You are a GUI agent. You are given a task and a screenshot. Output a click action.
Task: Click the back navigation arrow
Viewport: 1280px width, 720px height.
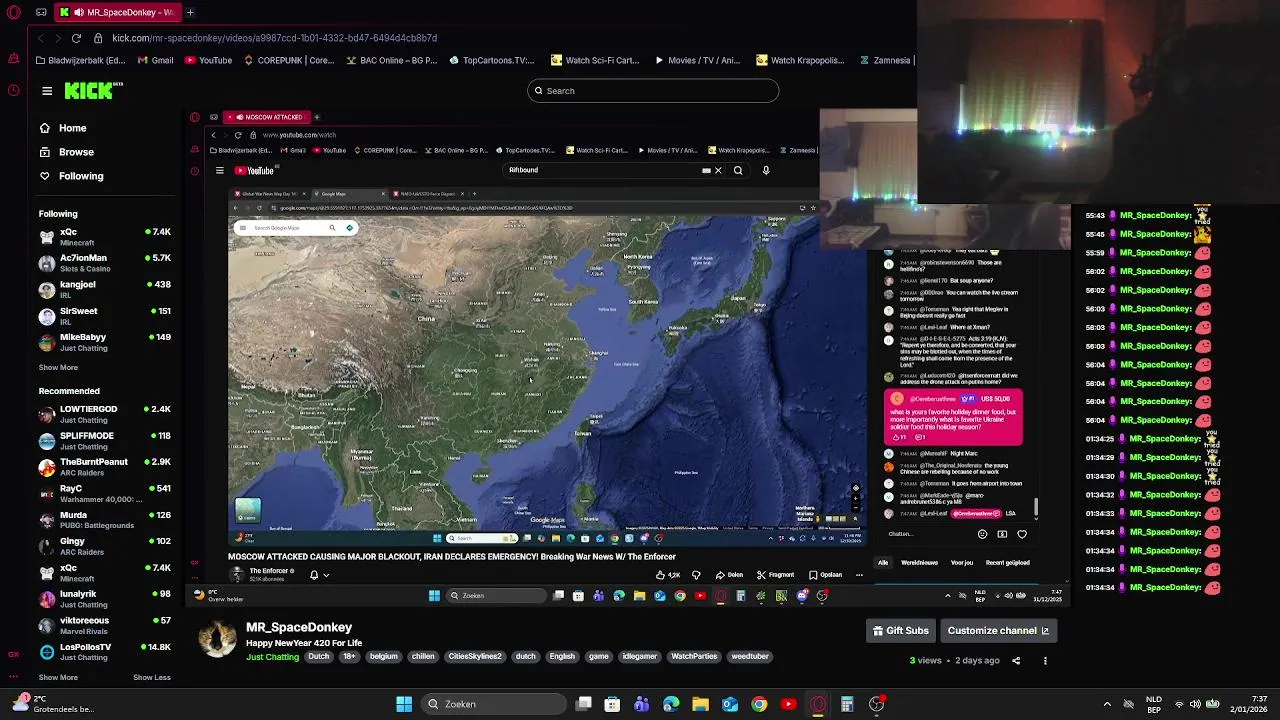tap(40, 38)
